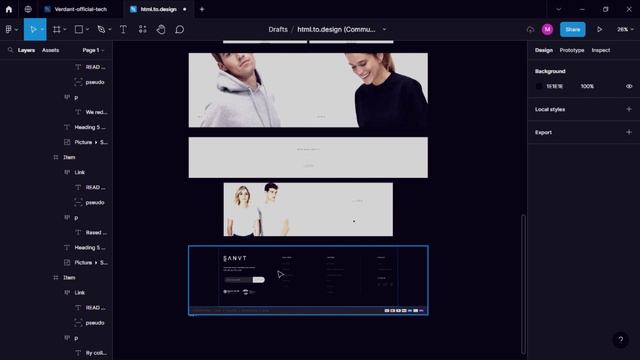The width and height of the screenshot is (640, 360).
Task: Click the background color swatch
Action: pos(539,86)
